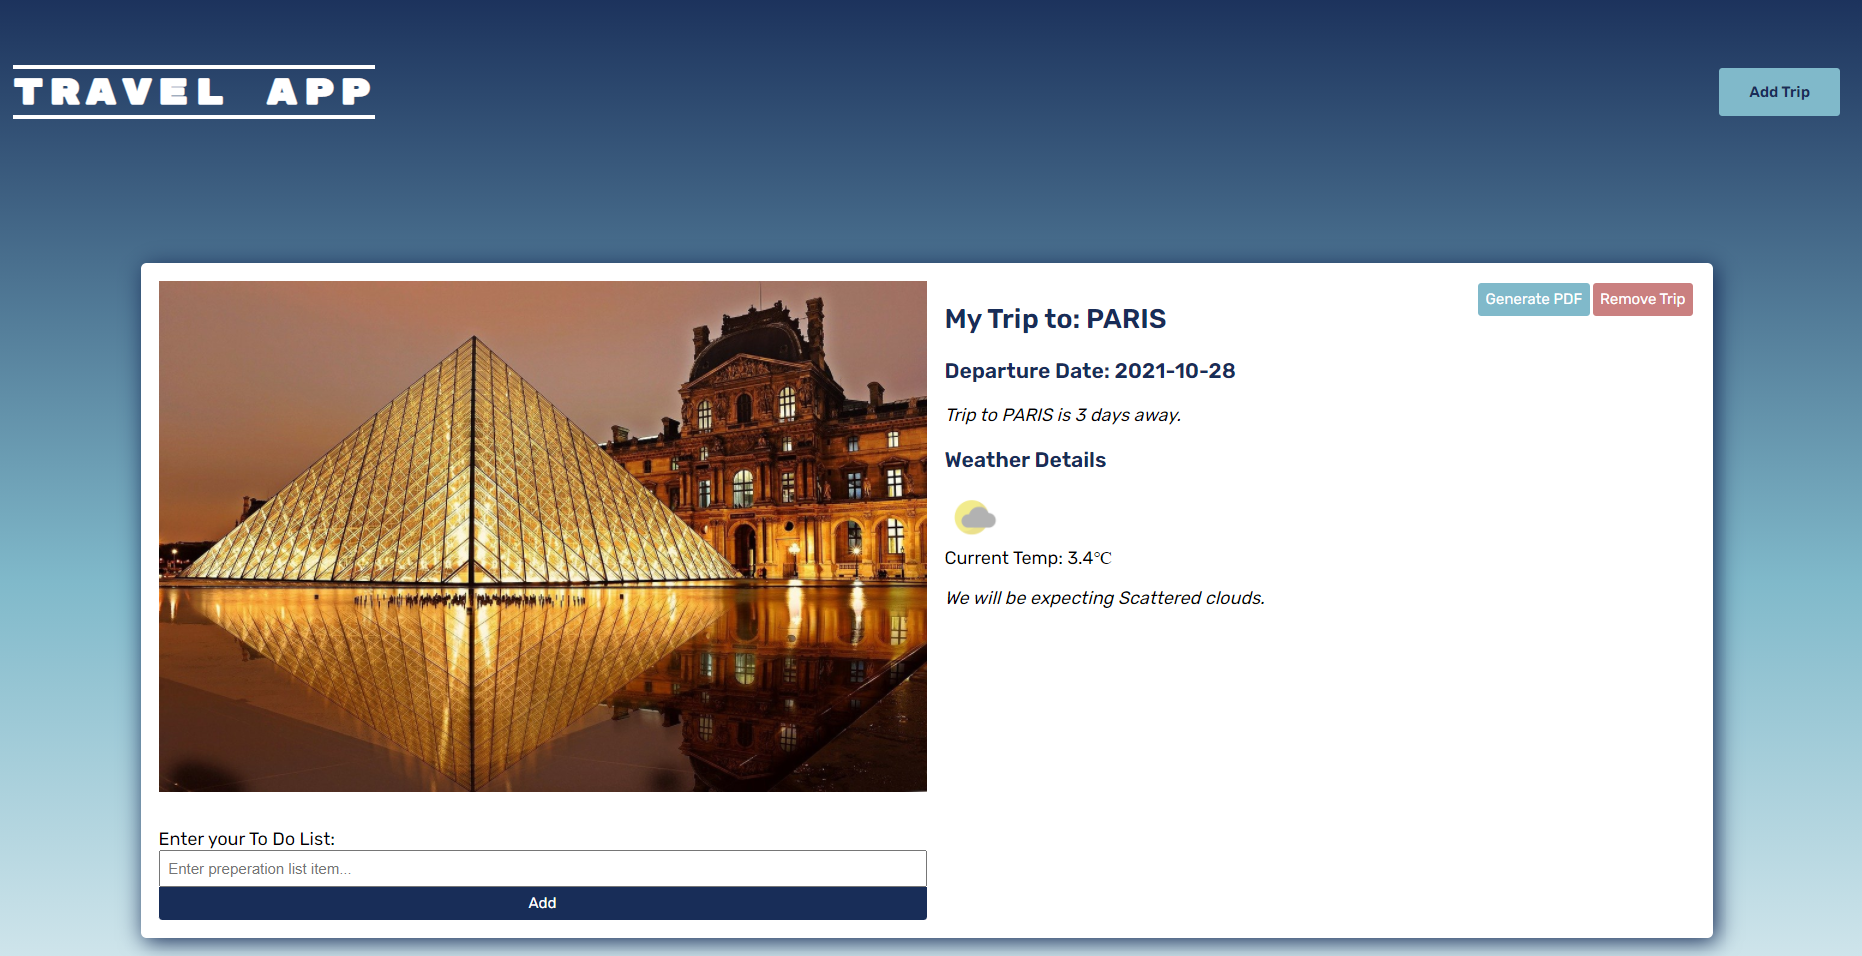Screen dimensions: 1862x956
Task: Select the 'Current Temp: 3.4°C' text
Action: tap(1028, 558)
